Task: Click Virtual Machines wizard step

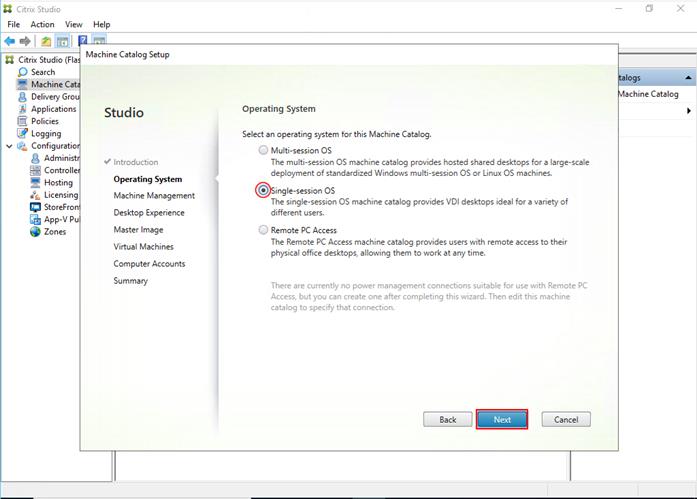Action: [143, 247]
